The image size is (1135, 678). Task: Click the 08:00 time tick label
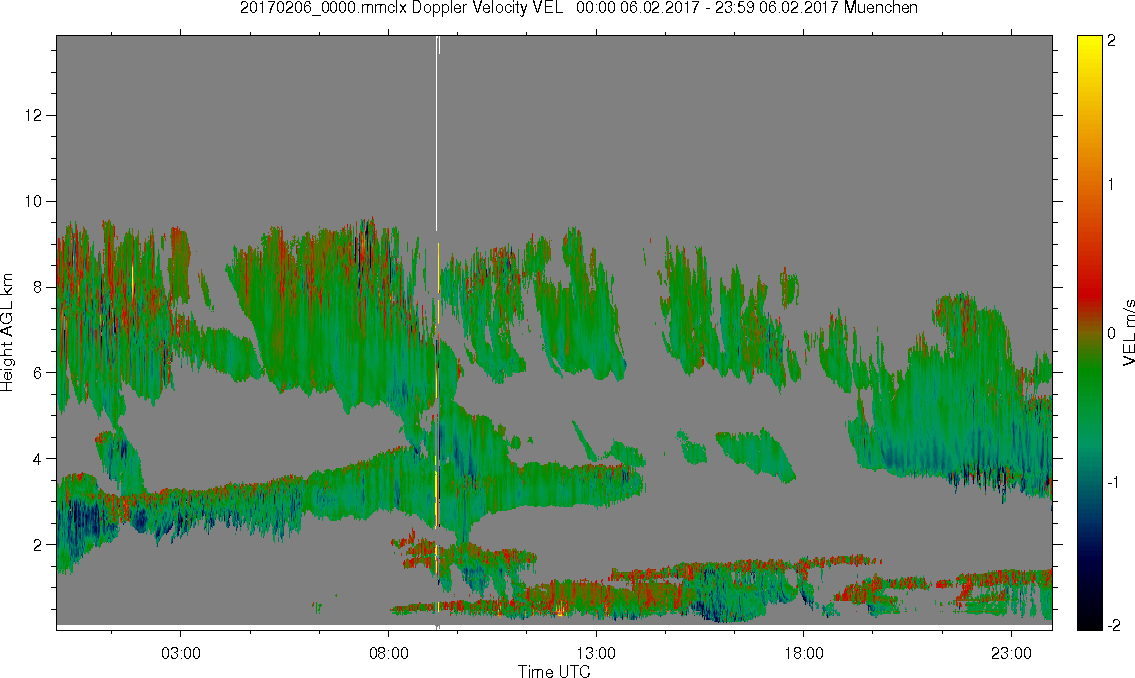388,653
